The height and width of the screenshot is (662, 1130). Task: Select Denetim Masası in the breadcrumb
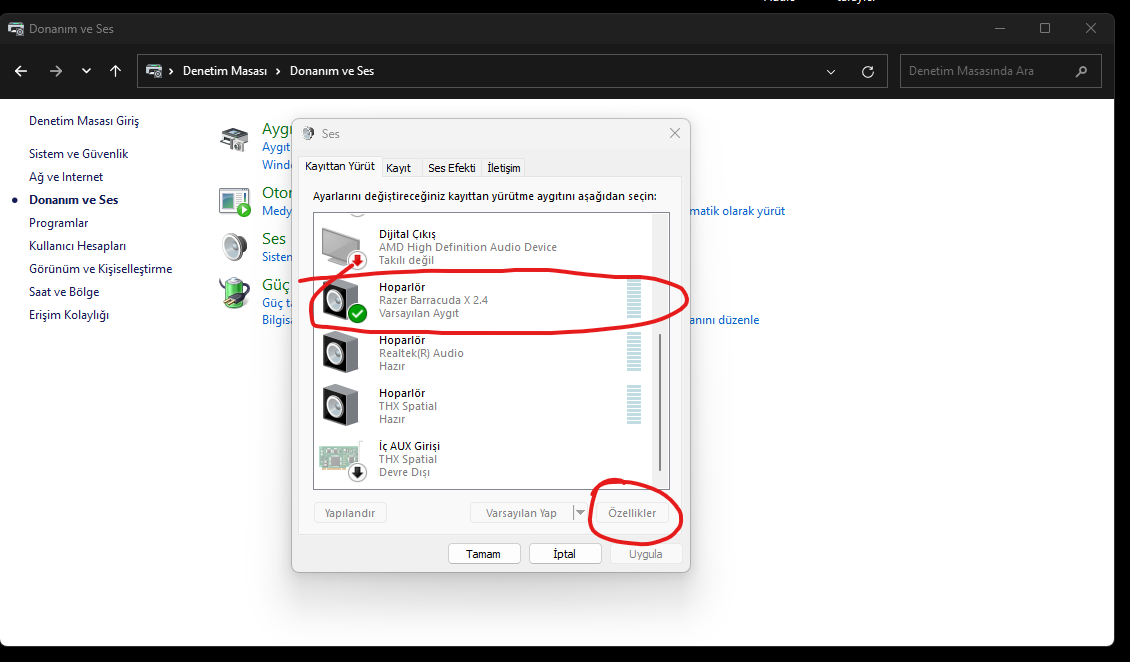pyautogui.click(x=225, y=71)
